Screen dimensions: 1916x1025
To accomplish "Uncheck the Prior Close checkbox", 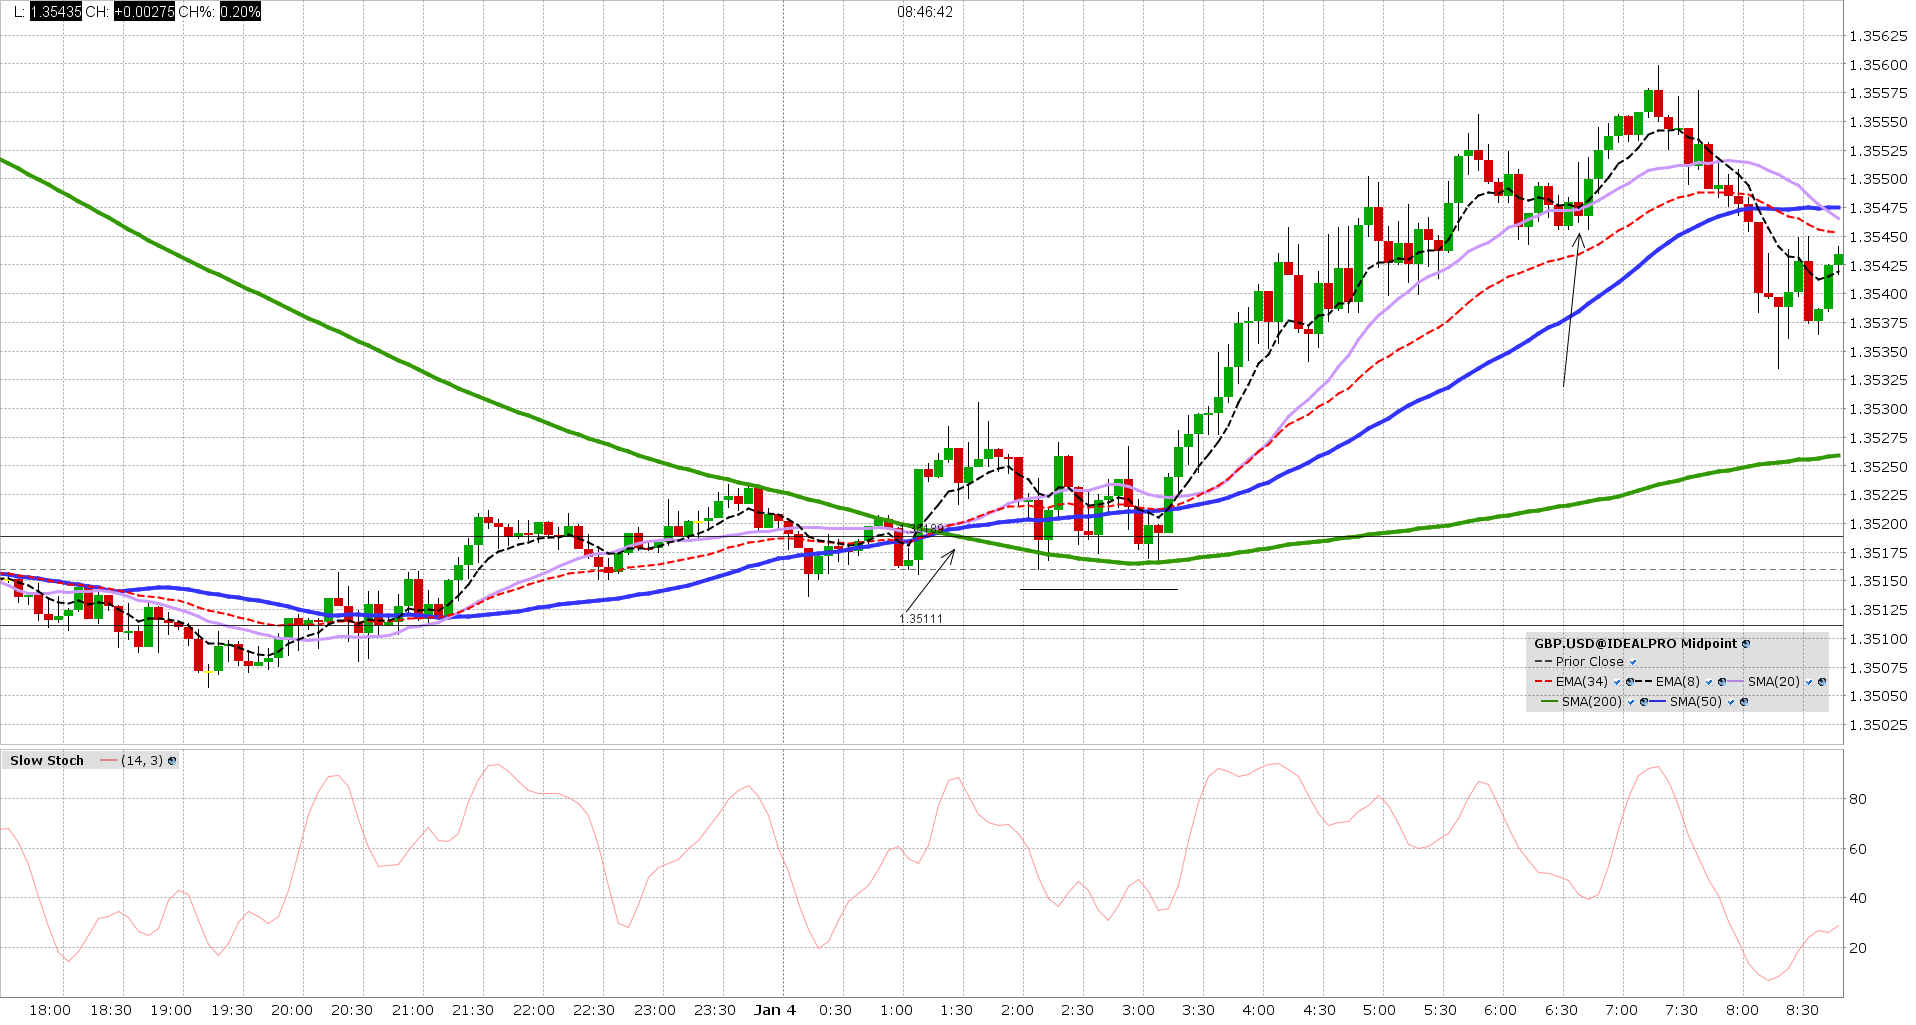I will [x=1633, y=662].
